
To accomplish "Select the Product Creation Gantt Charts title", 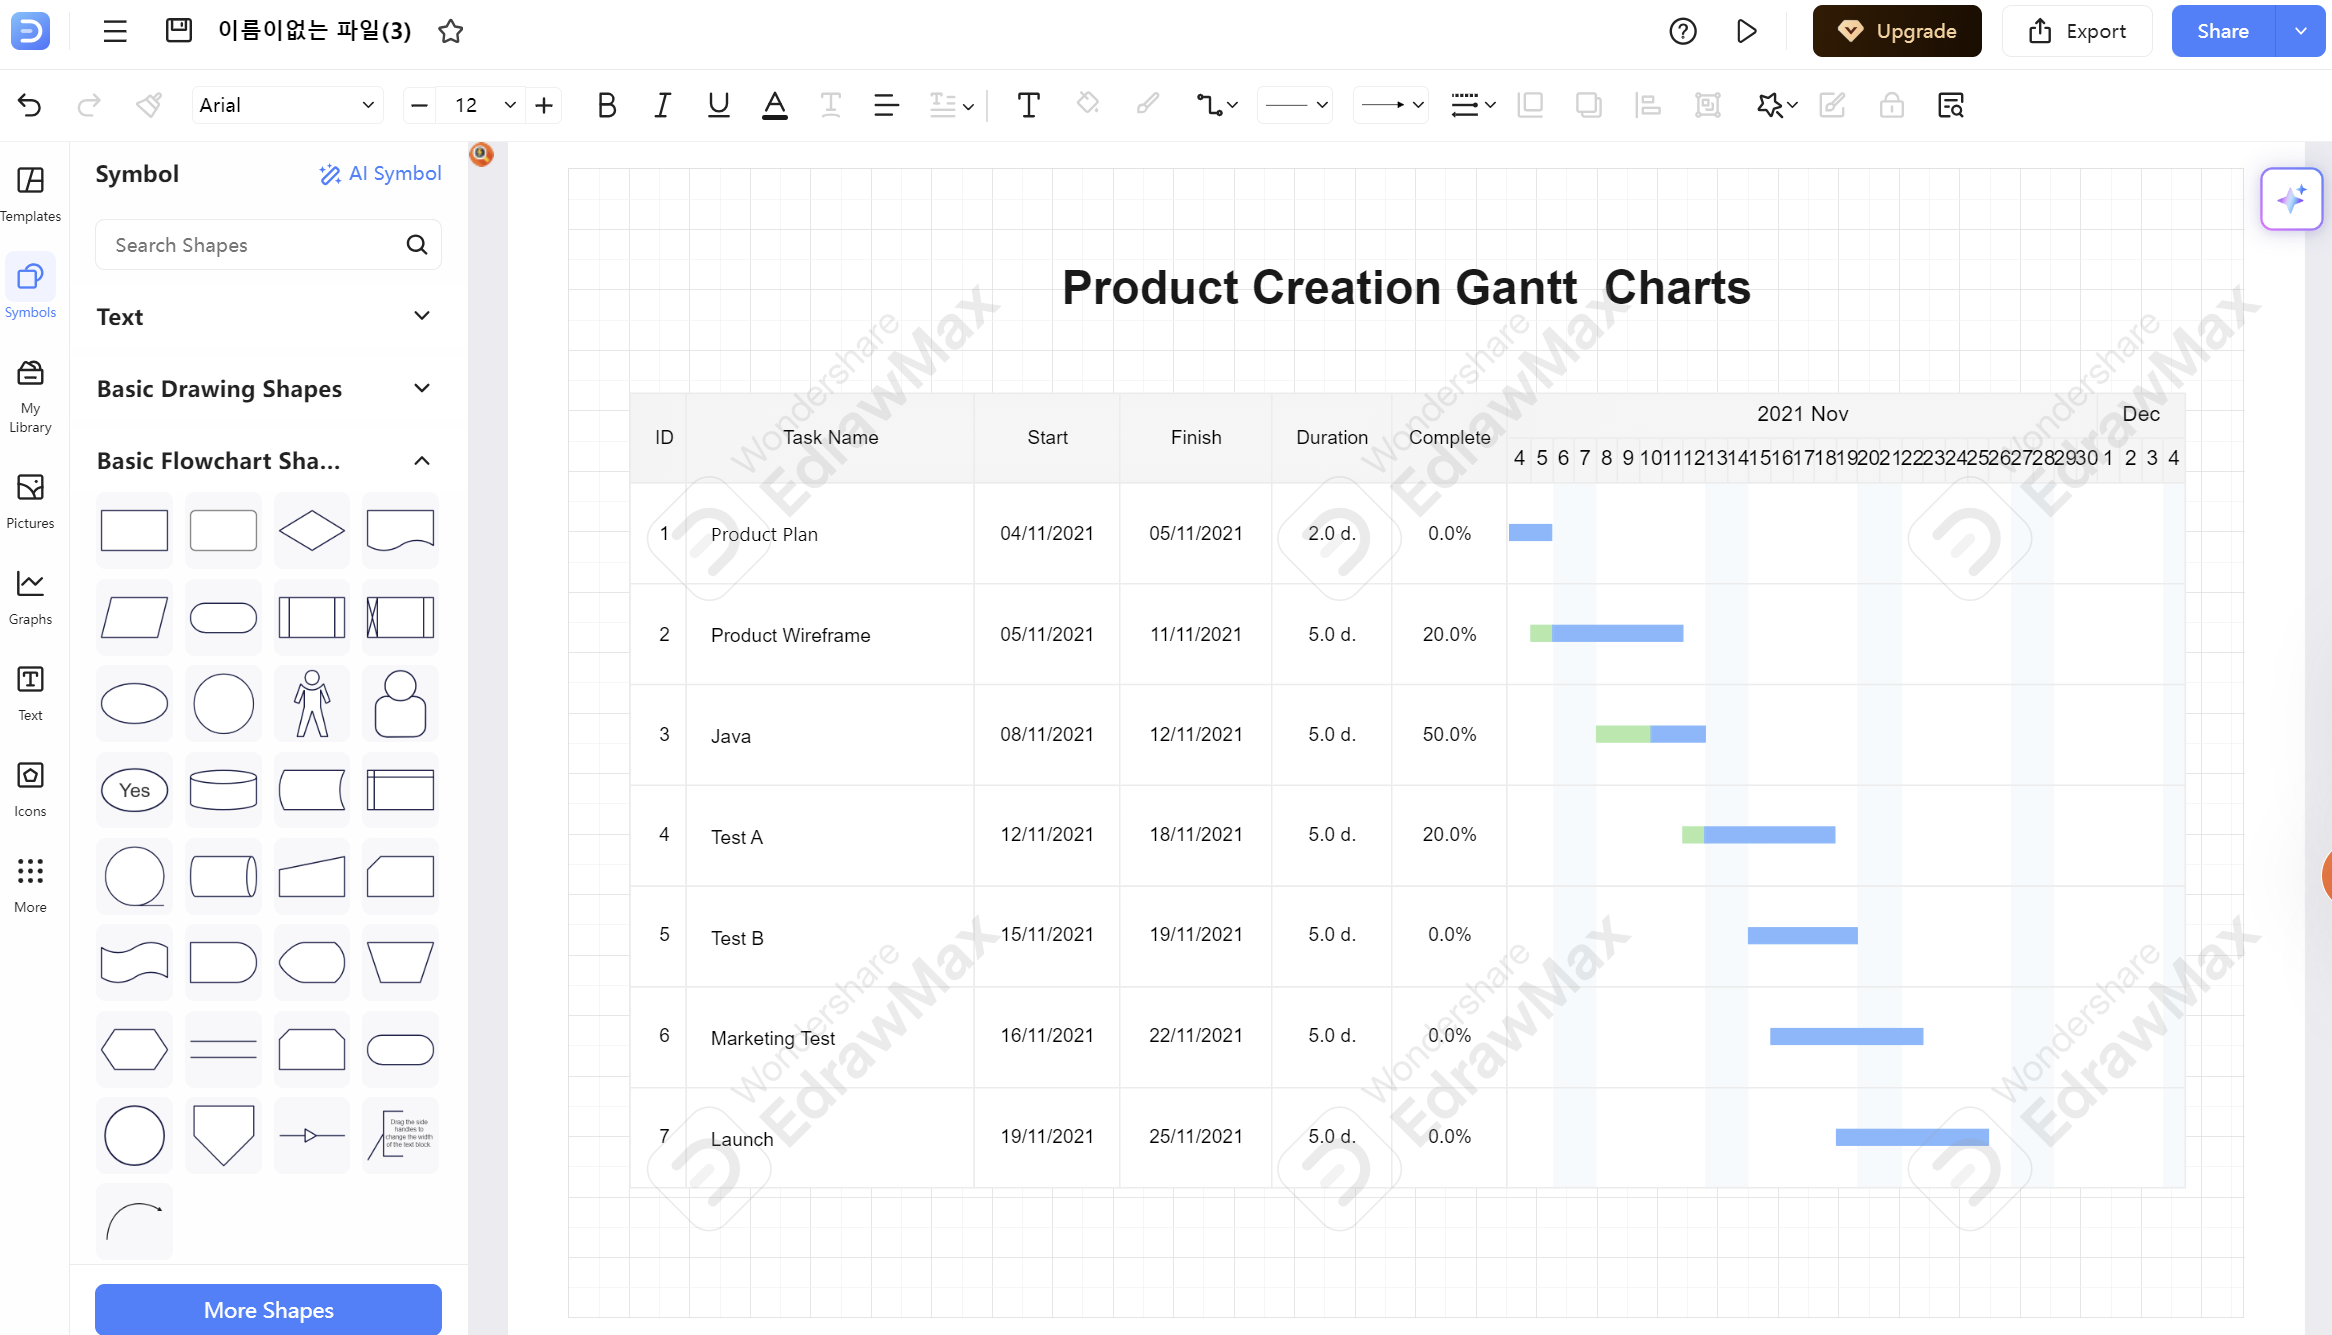I will (x=1406, y=288).
